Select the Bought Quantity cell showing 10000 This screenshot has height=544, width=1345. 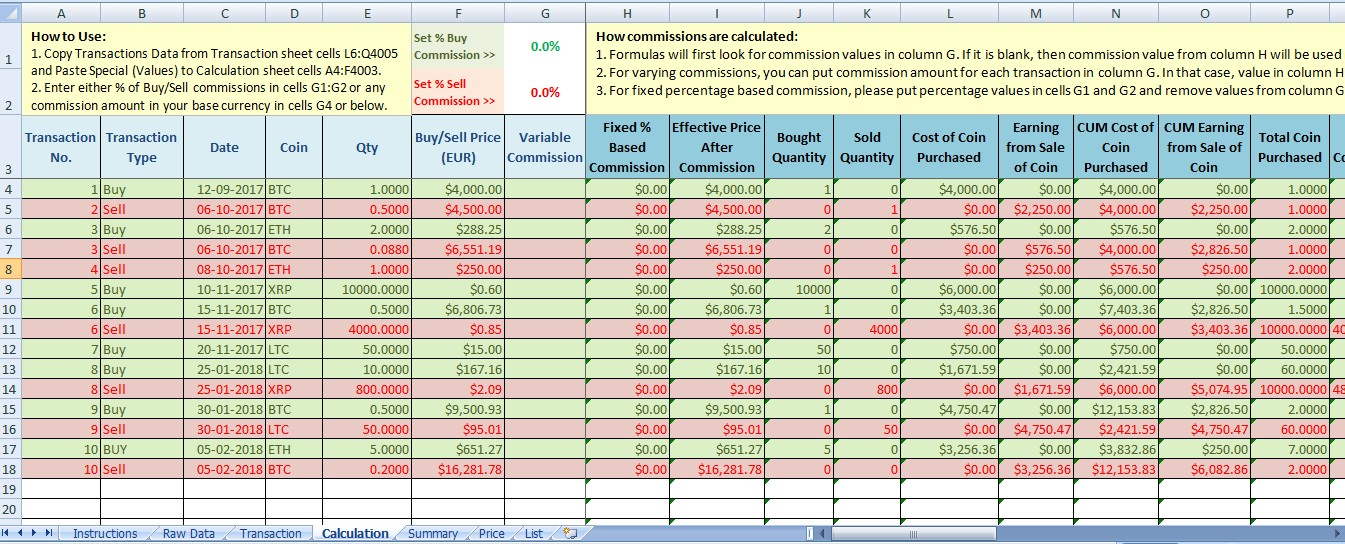799,289
